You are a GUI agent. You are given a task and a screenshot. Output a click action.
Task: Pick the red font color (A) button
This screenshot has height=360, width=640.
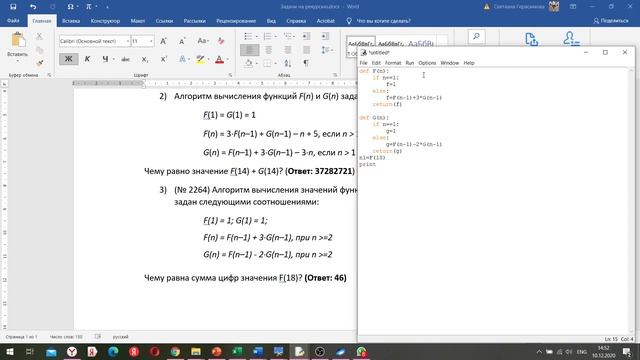[x=219, y=60]
